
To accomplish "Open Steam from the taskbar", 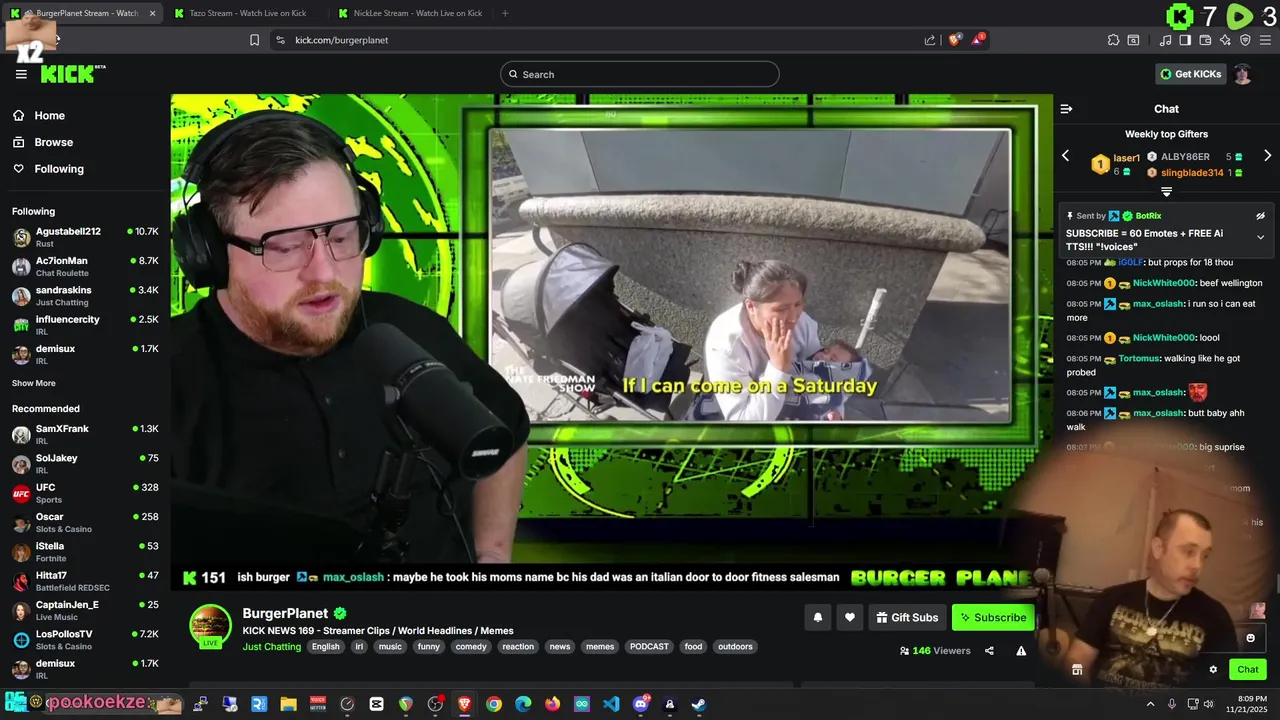I will (x=698, y=704).
